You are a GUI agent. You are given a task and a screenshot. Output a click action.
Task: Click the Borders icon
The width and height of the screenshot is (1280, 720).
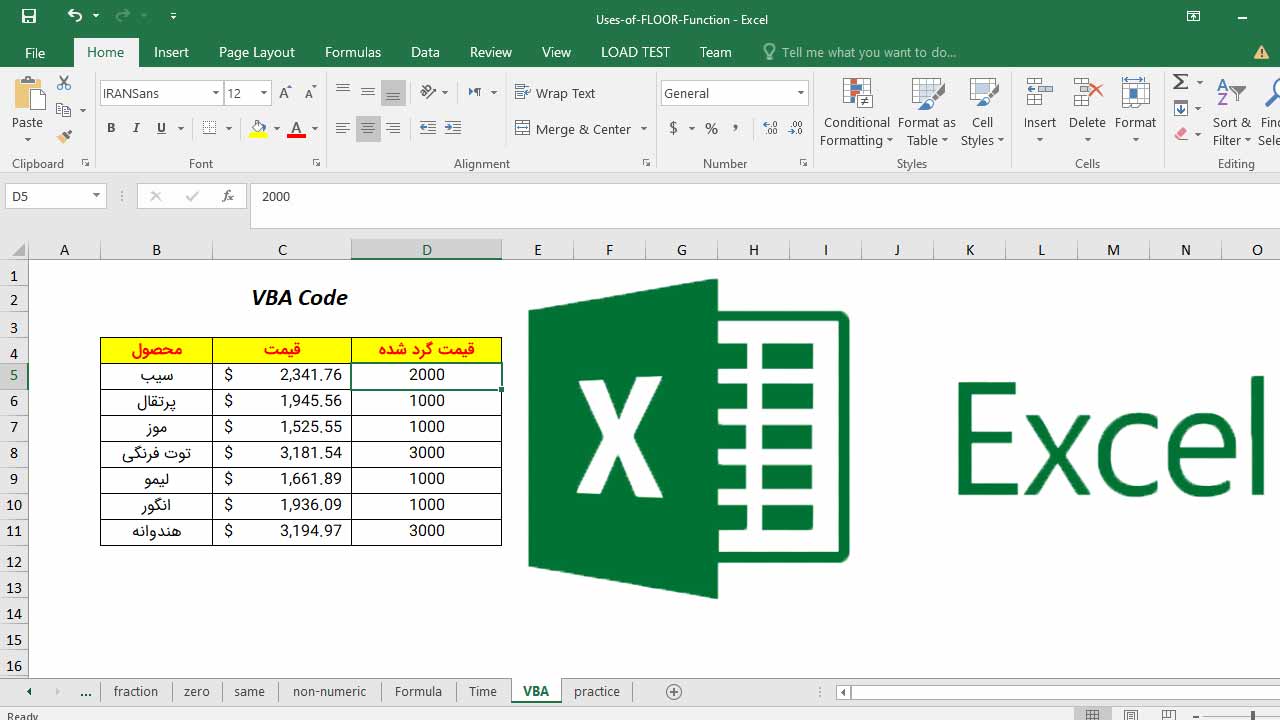tap(209, 128)
